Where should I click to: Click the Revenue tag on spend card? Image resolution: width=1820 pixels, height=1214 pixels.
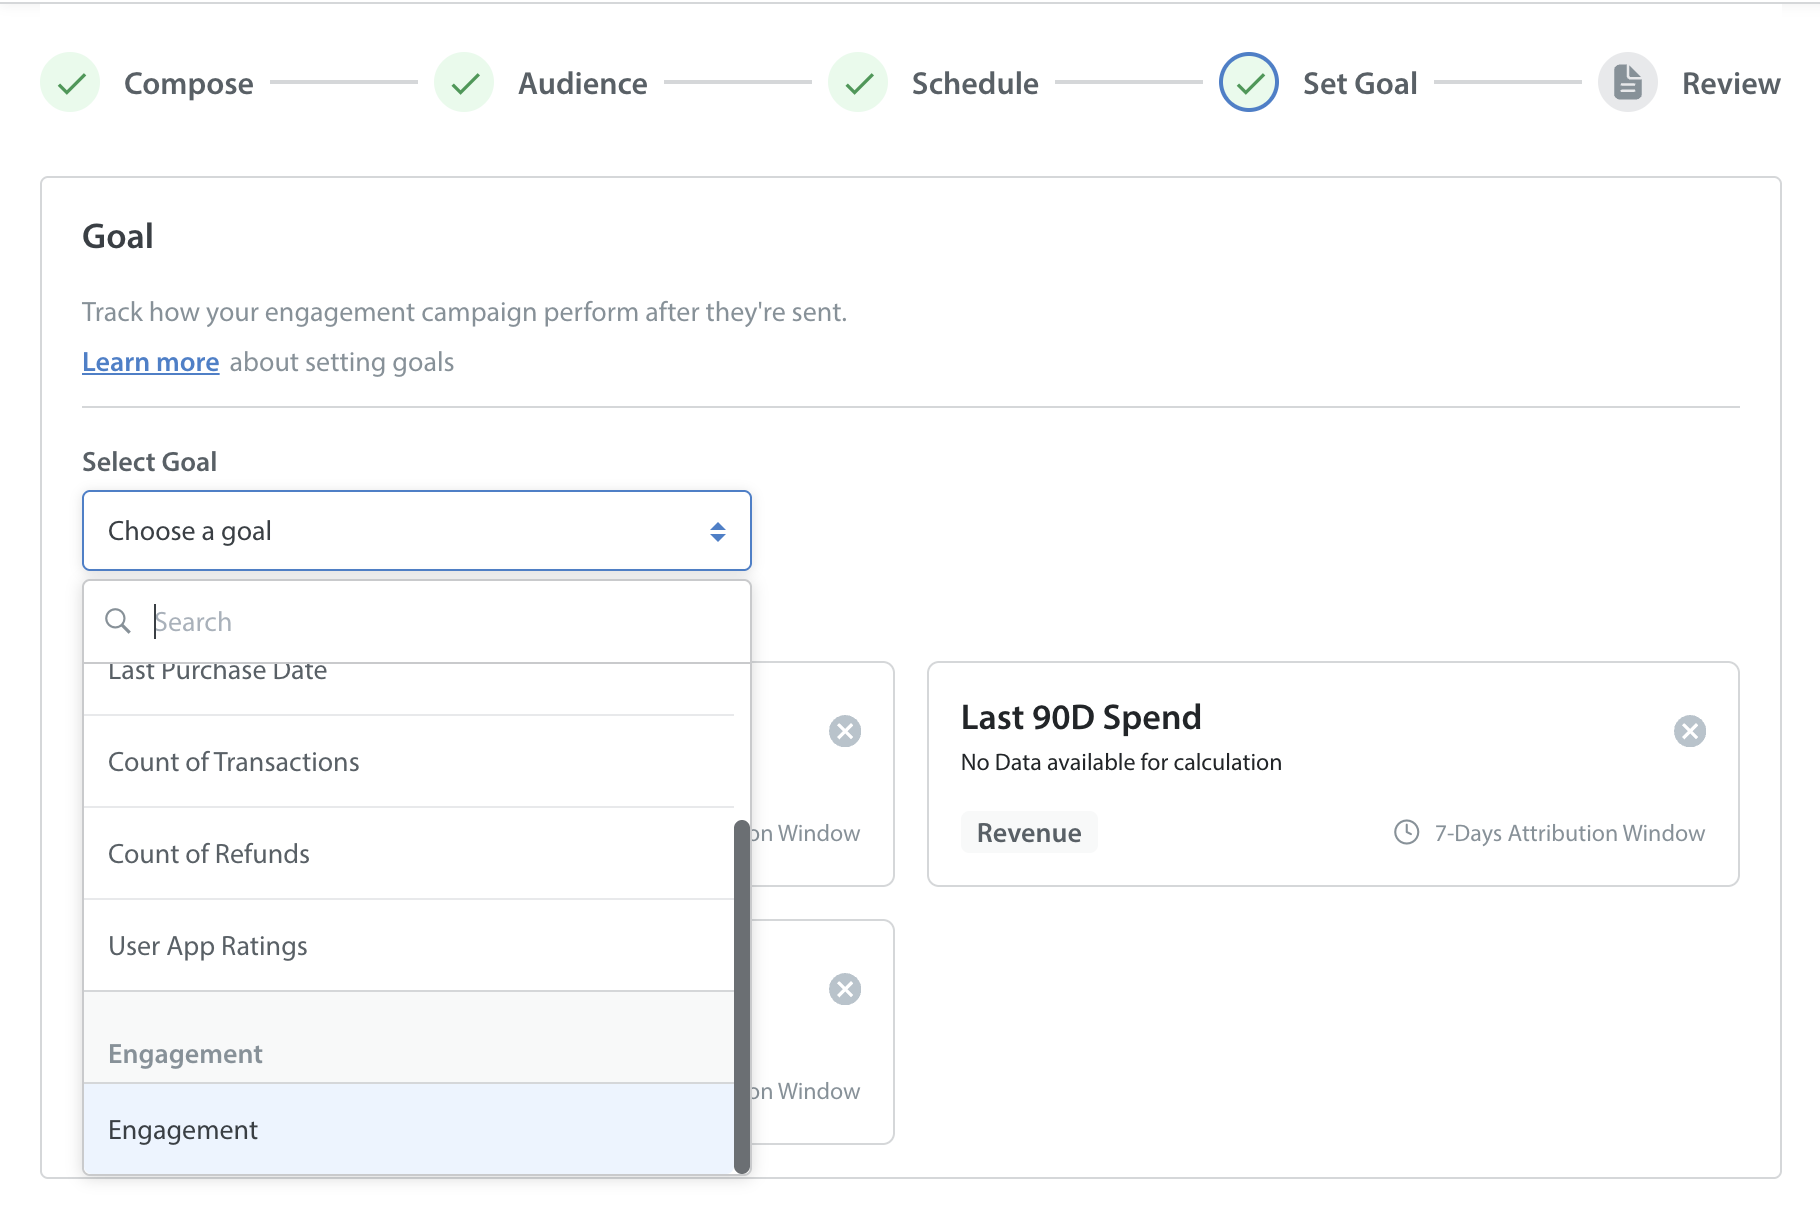(1029, 832)
